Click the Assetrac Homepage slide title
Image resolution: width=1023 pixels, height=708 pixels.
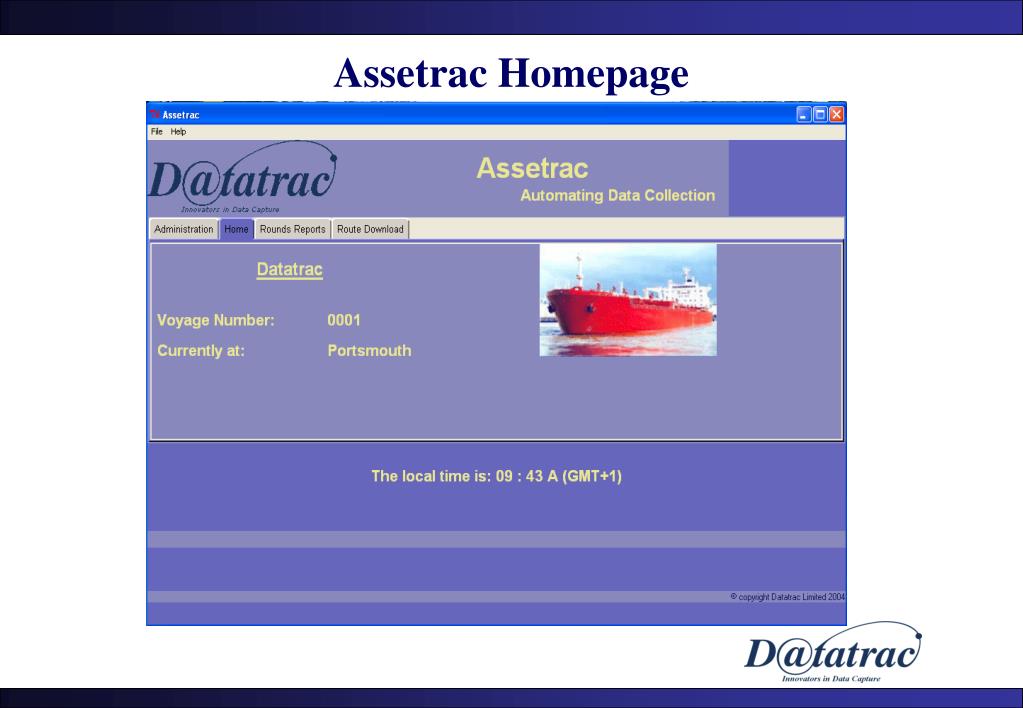[512, 73]
